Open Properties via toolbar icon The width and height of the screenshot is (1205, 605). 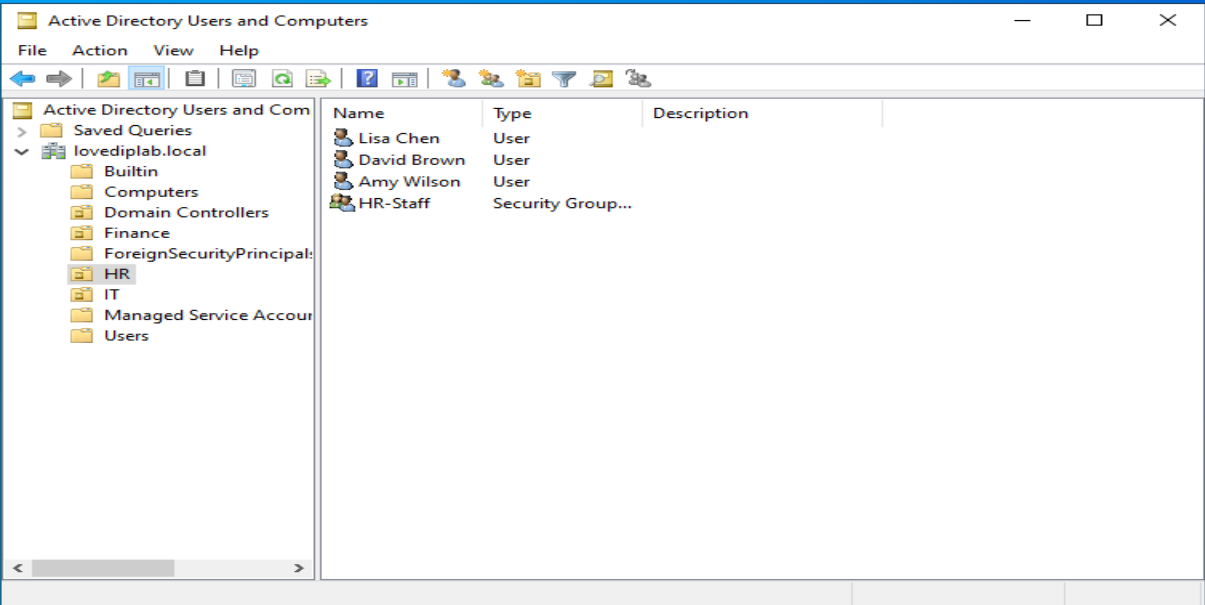[244, 78]
